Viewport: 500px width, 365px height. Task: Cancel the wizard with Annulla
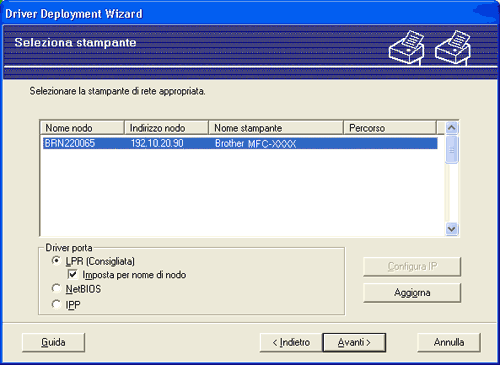[x=449, y=342]
